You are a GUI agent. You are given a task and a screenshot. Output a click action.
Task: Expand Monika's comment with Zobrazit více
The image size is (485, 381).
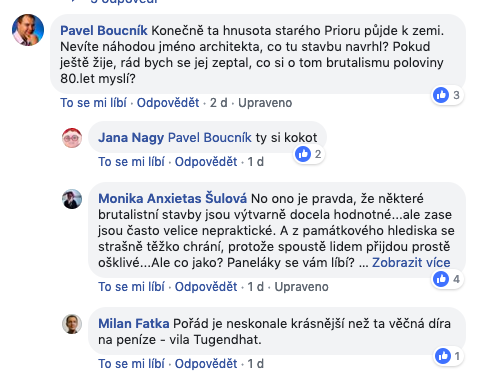(x=411, y=263)
